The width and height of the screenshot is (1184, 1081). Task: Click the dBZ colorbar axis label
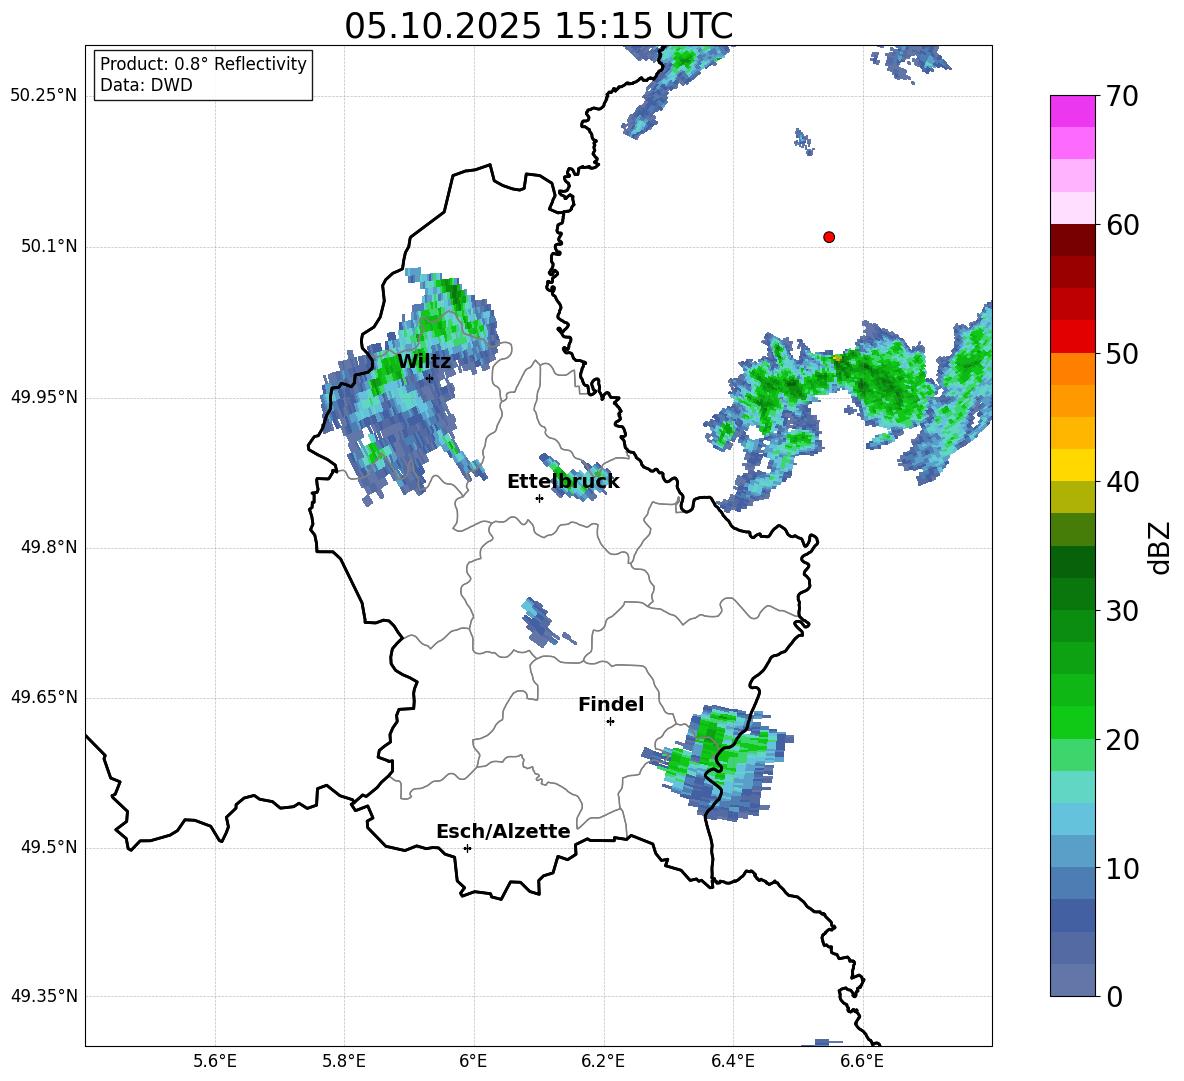click(1160, 547)
